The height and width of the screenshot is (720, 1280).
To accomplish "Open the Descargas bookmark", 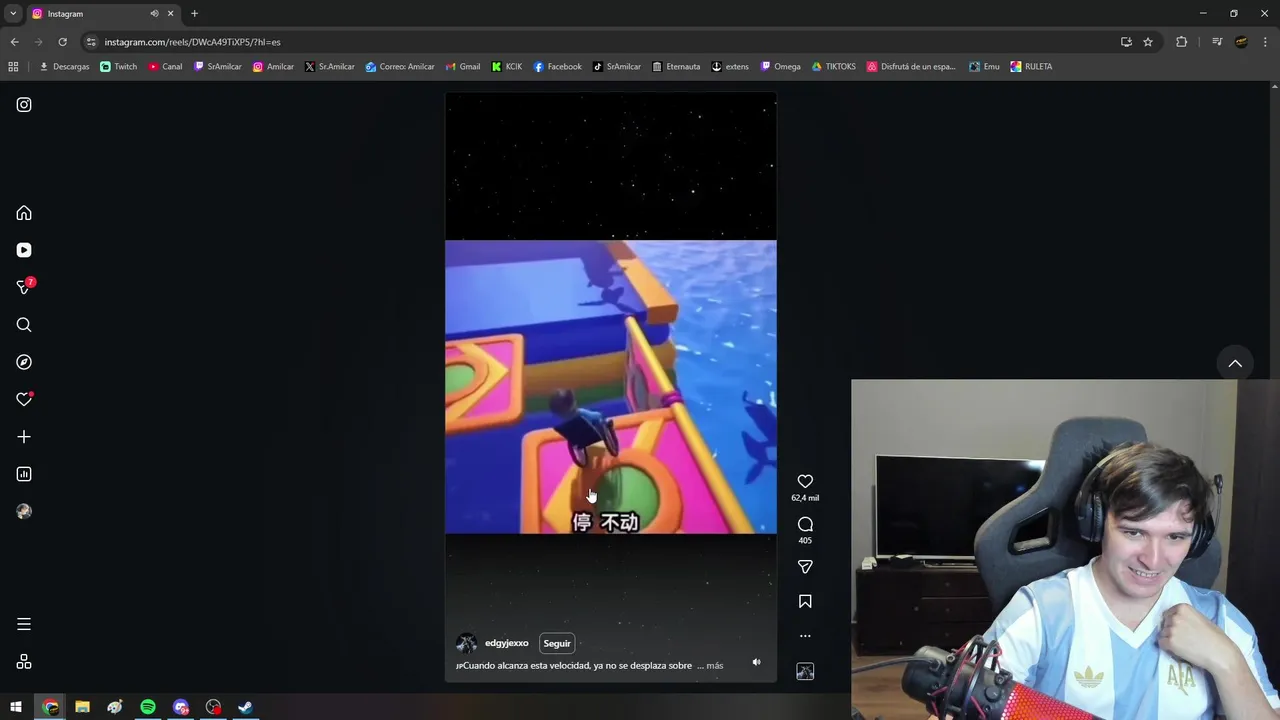I will [64, 67].
